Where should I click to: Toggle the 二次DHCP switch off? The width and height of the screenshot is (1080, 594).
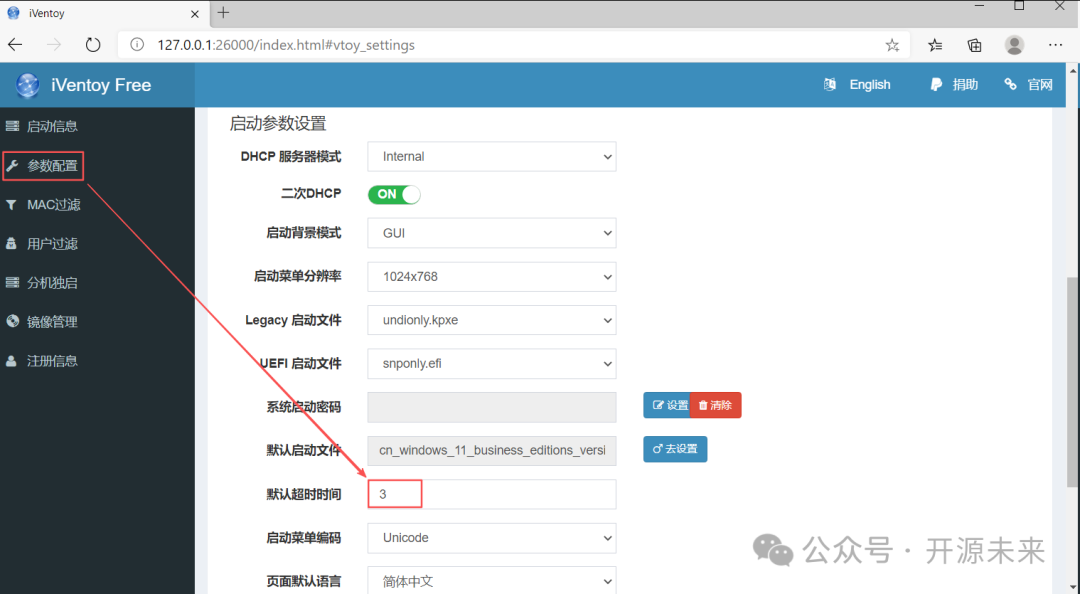(394, 194)
